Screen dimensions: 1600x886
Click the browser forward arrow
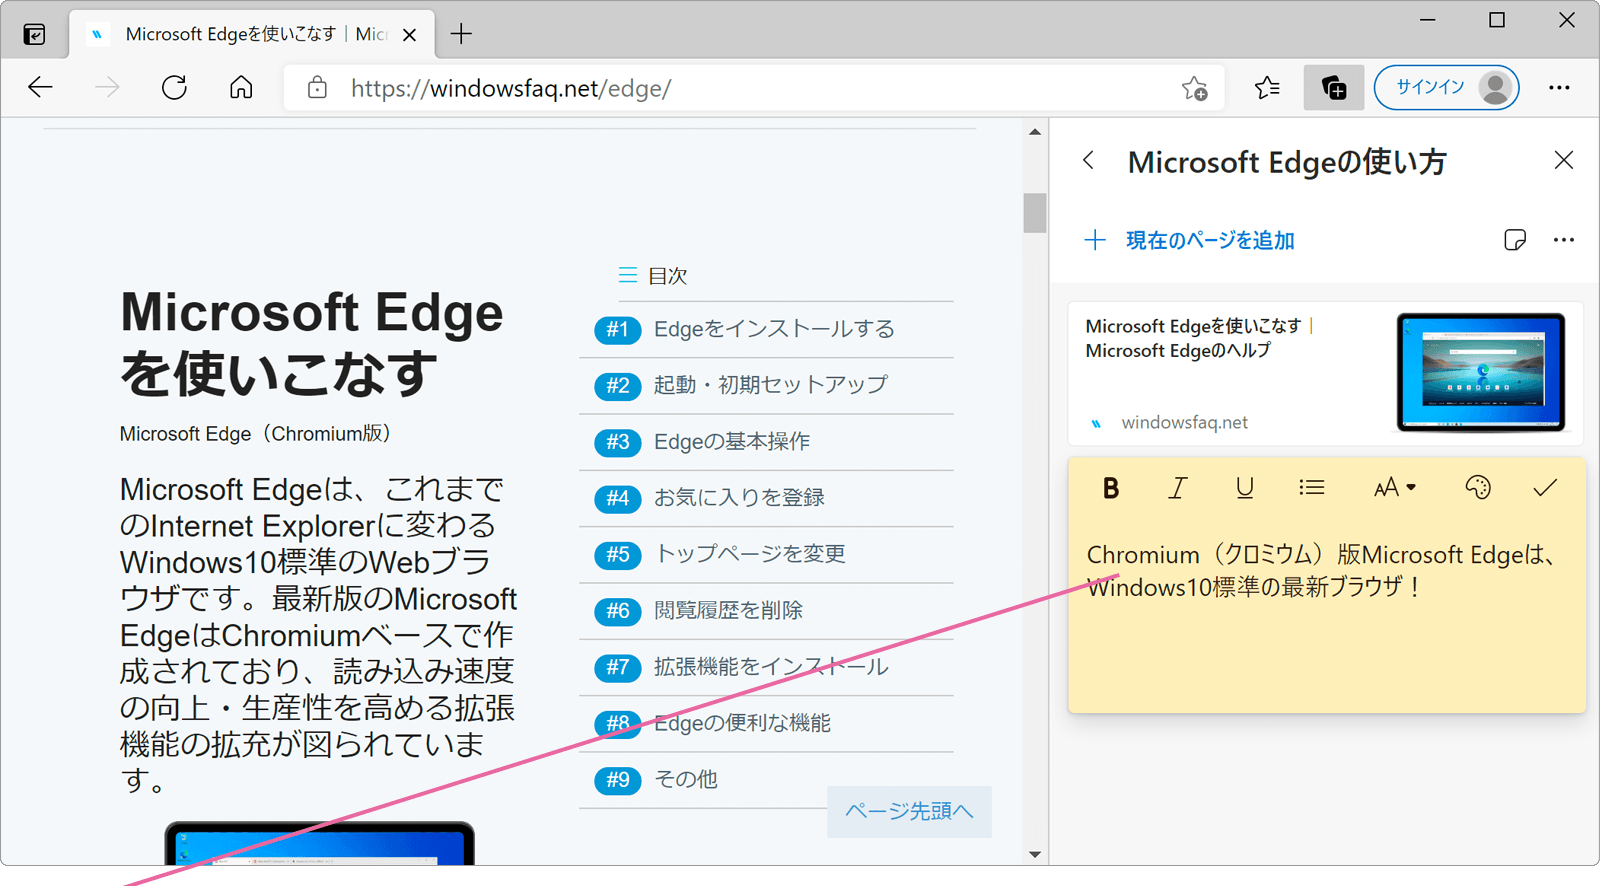click(x=107, y=88)
